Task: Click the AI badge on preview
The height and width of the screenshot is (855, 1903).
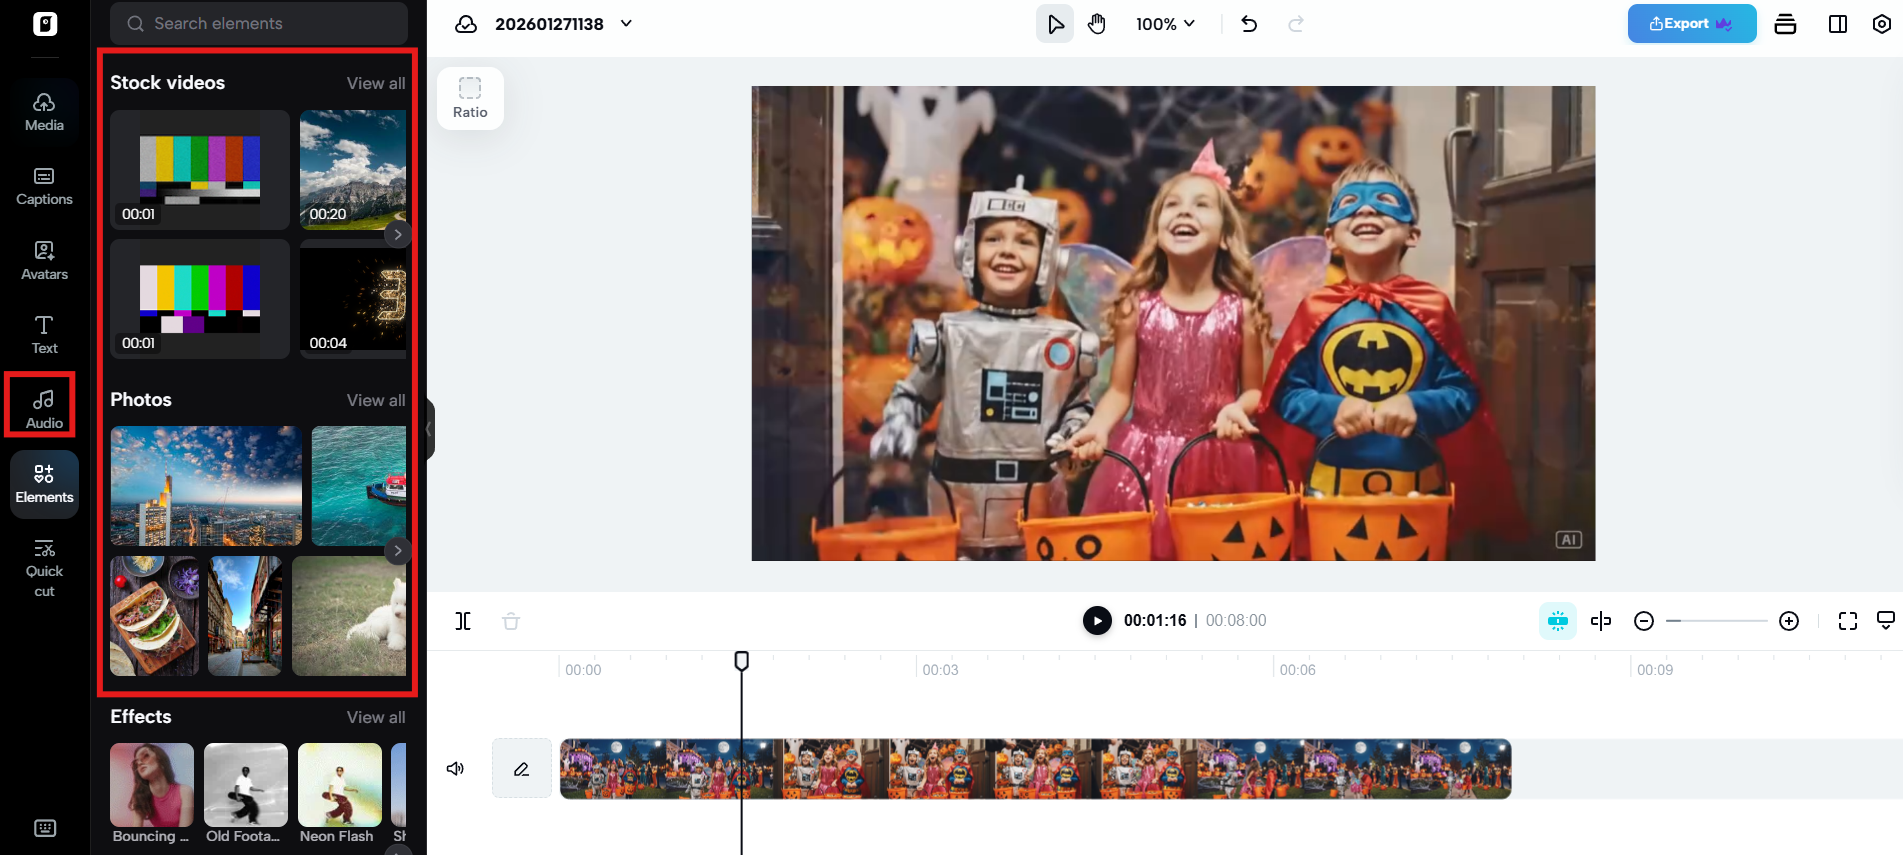Action: (x=1569, y=540)
